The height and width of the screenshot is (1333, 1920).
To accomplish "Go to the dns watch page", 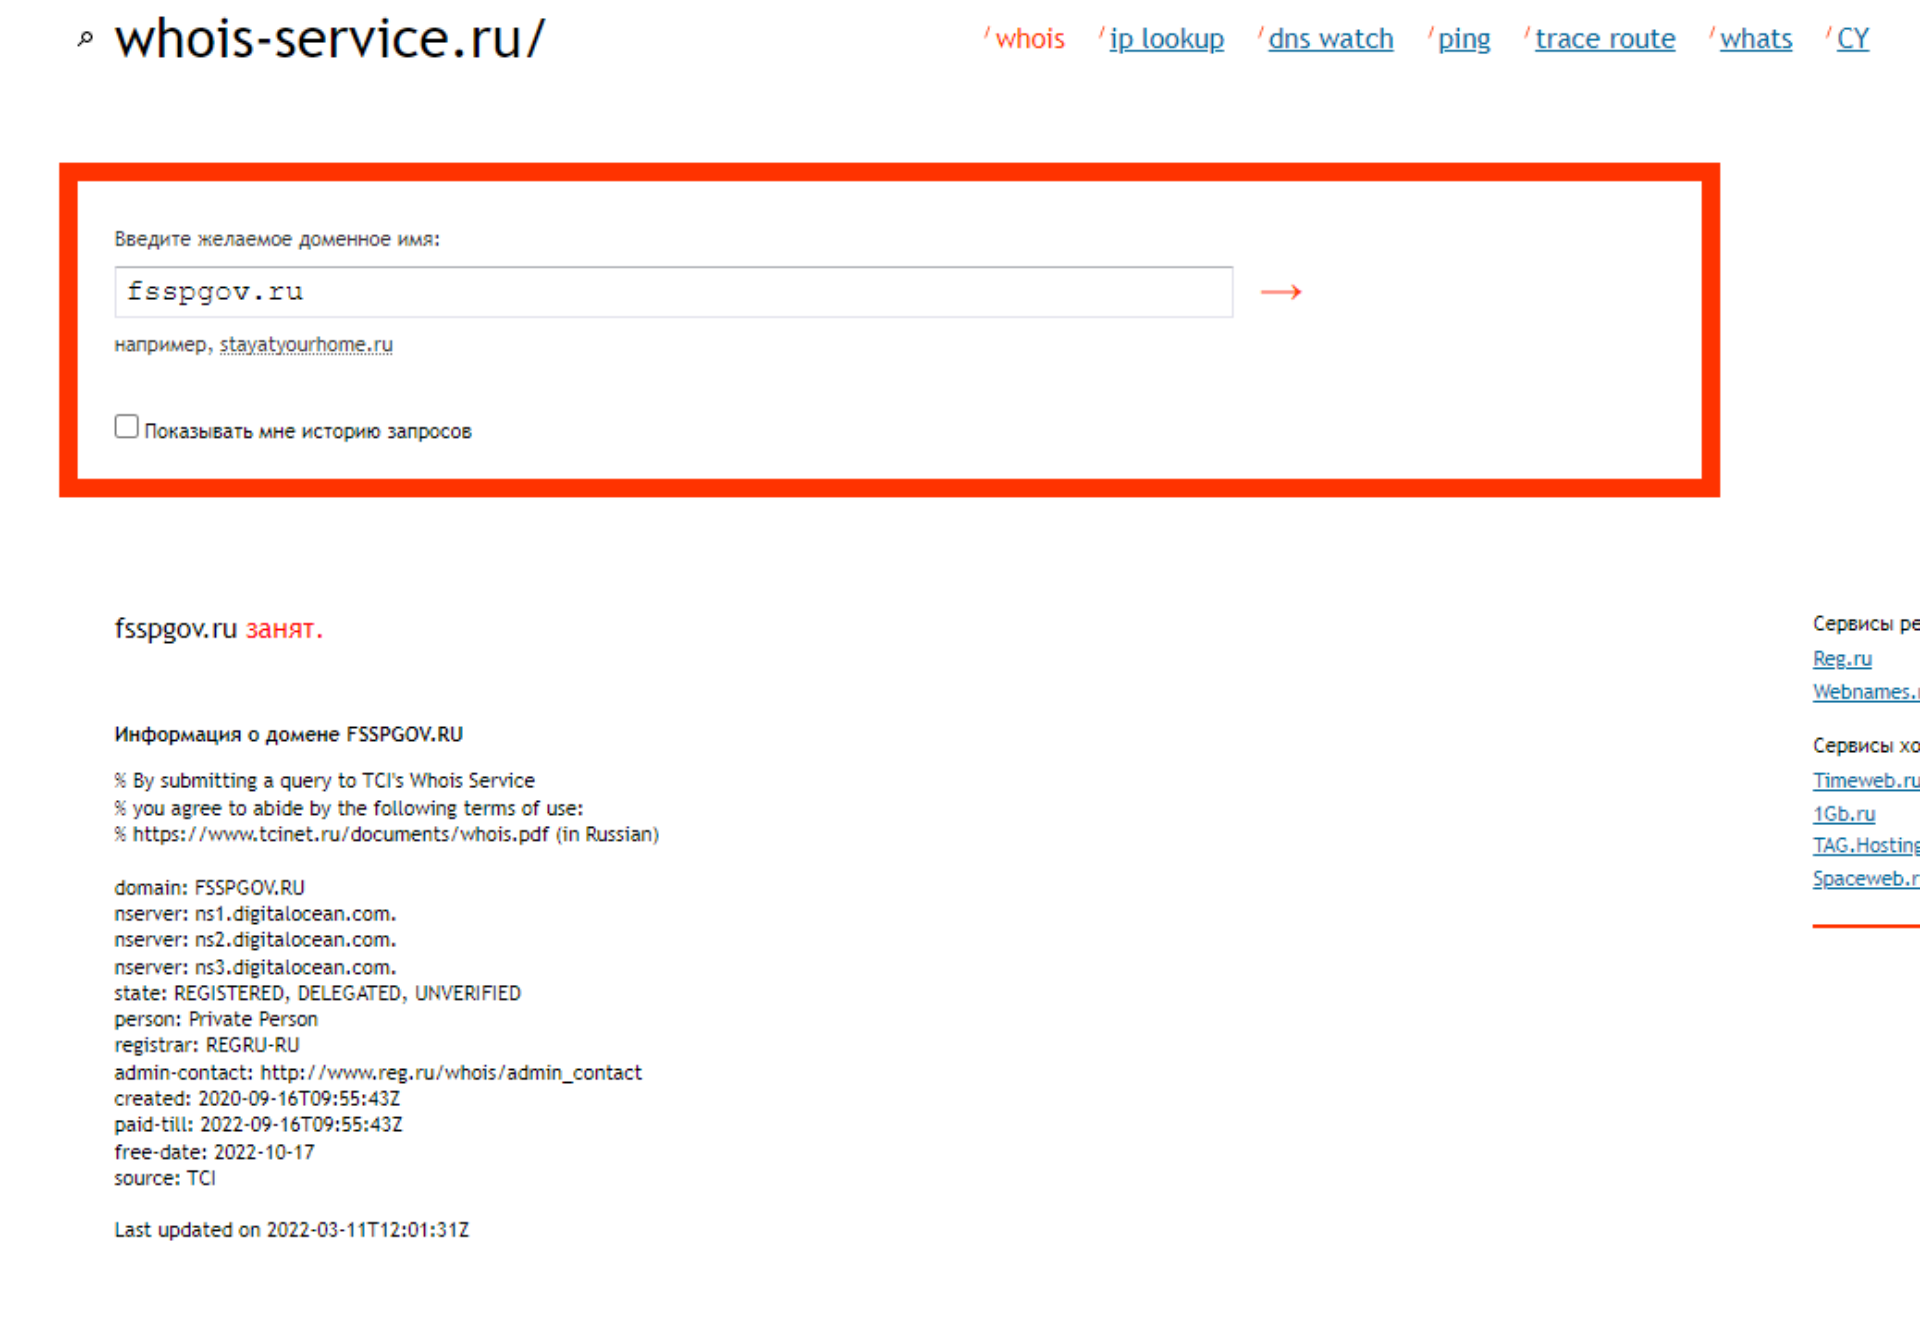I will (x=1330, y=39).
